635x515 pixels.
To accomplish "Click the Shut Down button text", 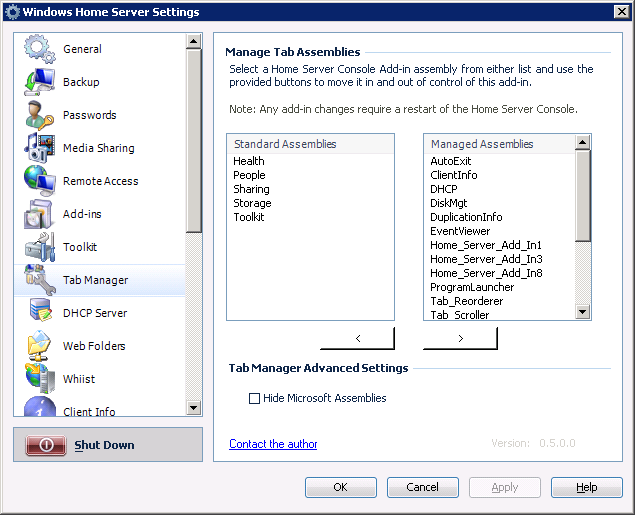I will tap(104, 445).
